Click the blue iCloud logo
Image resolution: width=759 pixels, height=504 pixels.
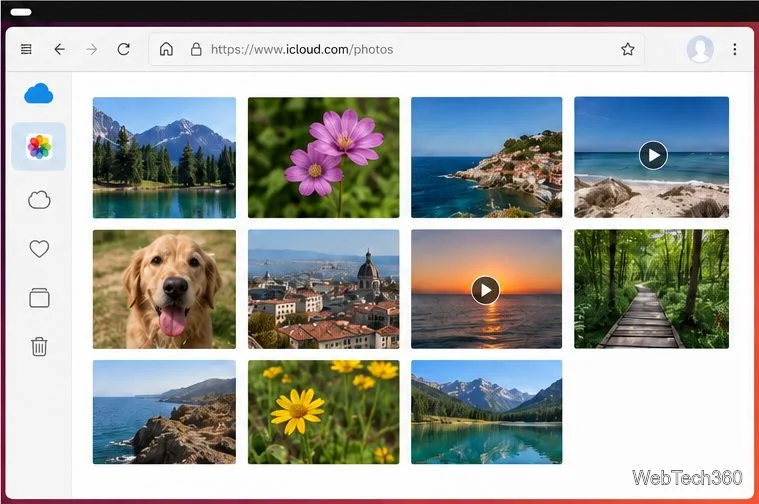click(39, 93)
